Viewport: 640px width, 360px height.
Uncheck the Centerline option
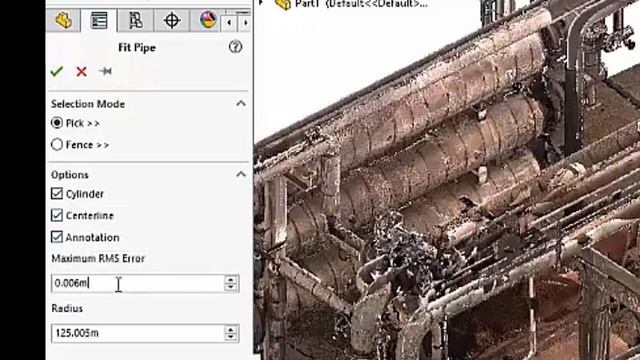pyautogui.click(x=57, y=215)
